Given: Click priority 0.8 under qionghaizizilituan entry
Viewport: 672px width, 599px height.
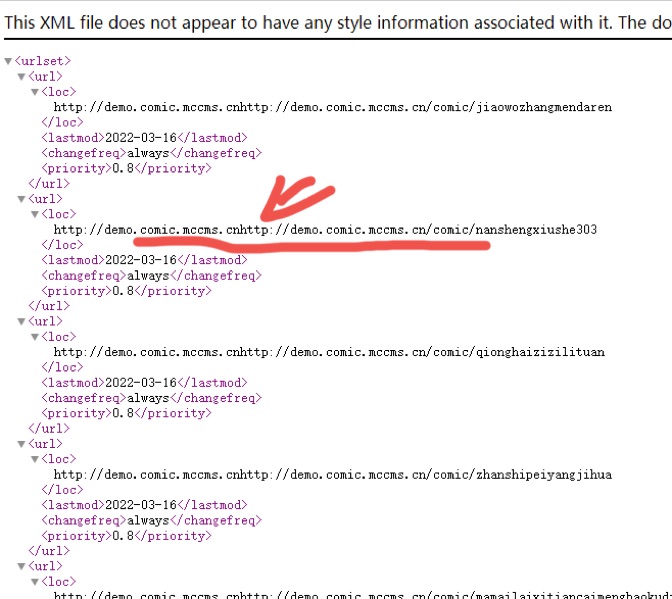Looking at the screenshot, I should pyautogui.click(x=123, y=413).
